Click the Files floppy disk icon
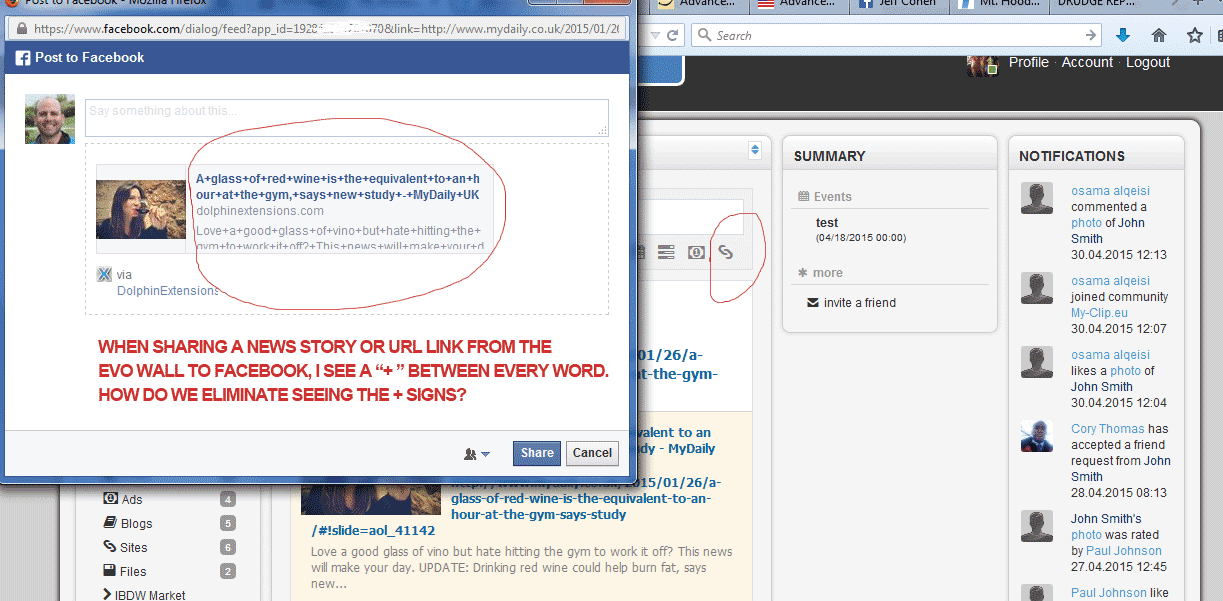This screenshot has width=1223, height=601. [110, 571]
